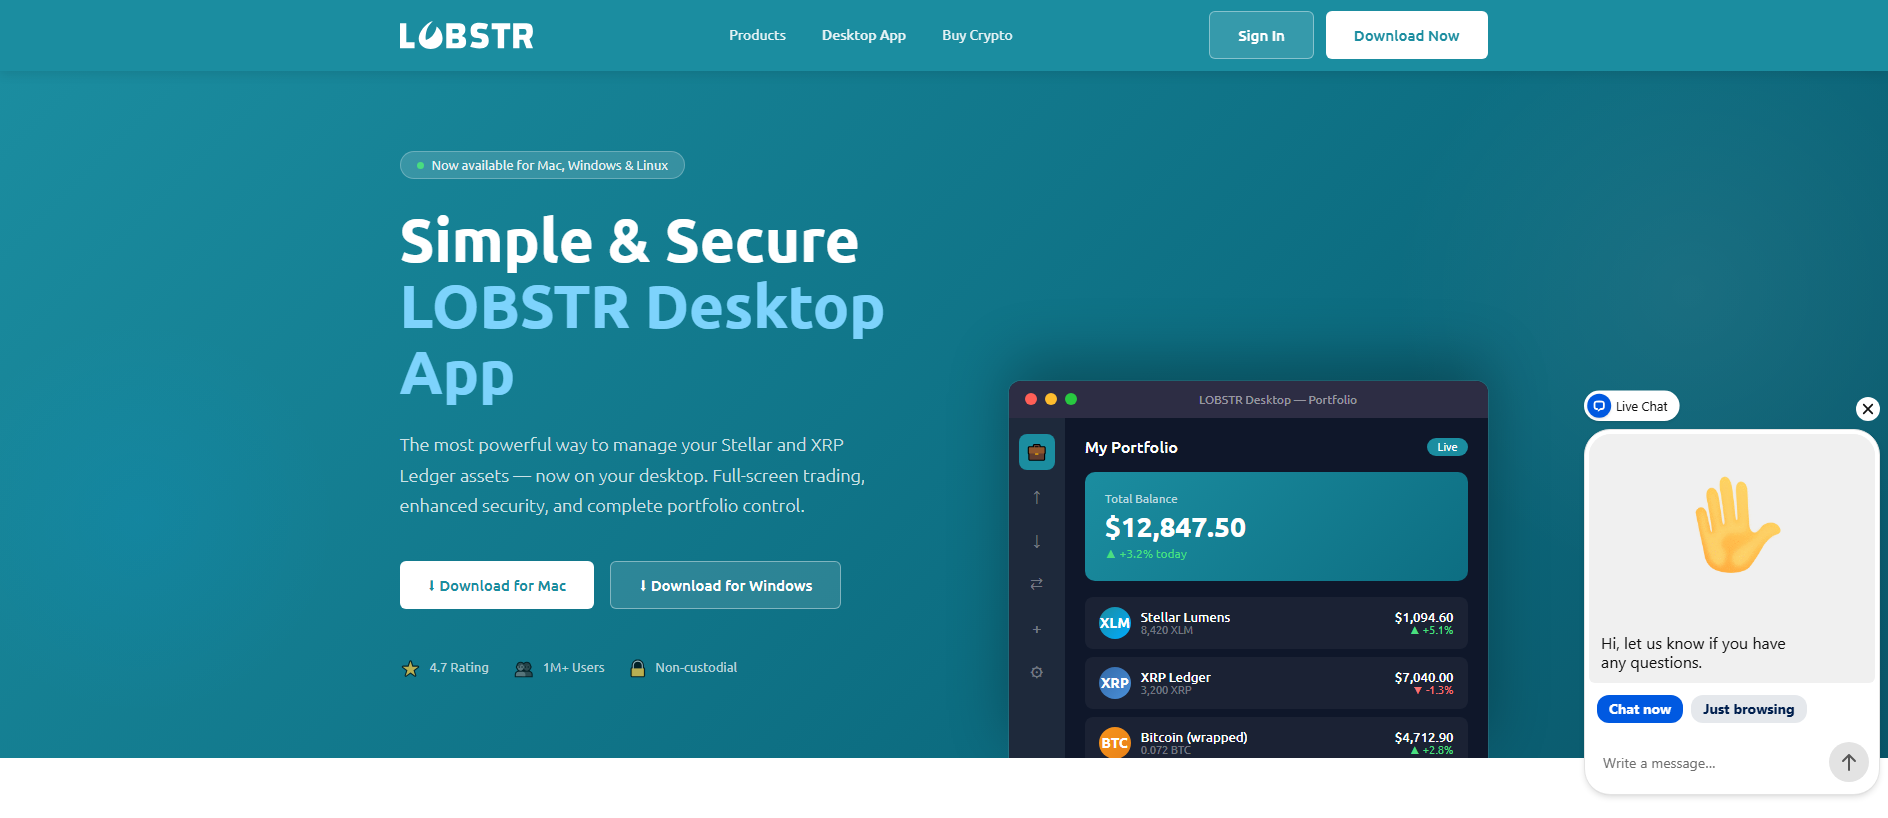1888x818 pixels.
Task: Click Download for Windows
Action: pos(725,585)
